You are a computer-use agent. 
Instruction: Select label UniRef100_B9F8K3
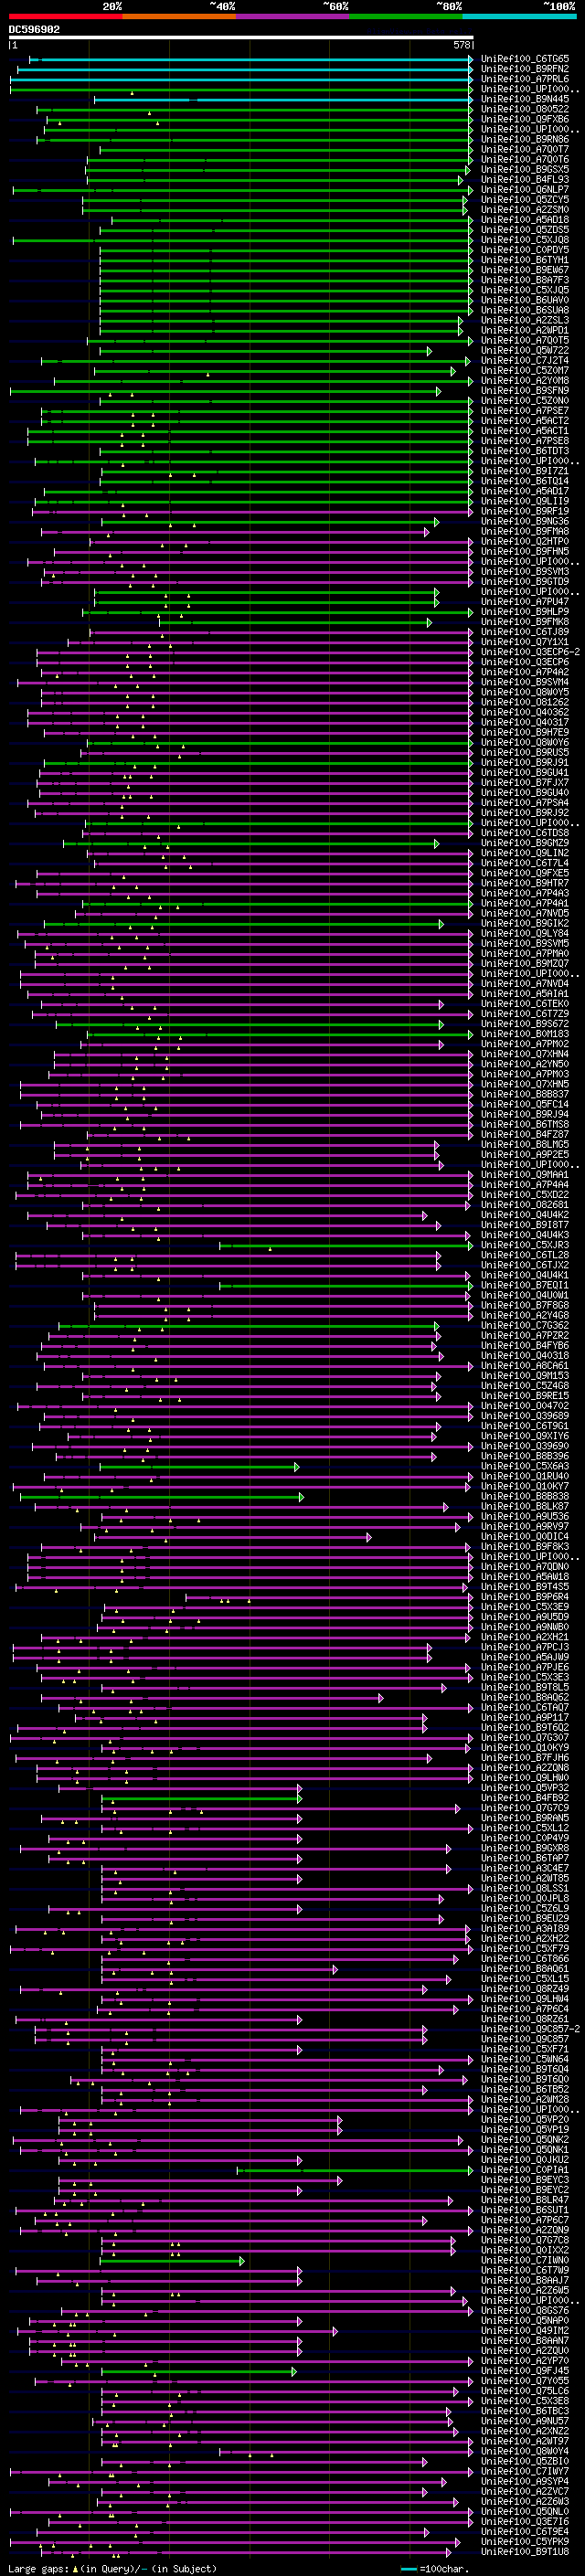525,1547
